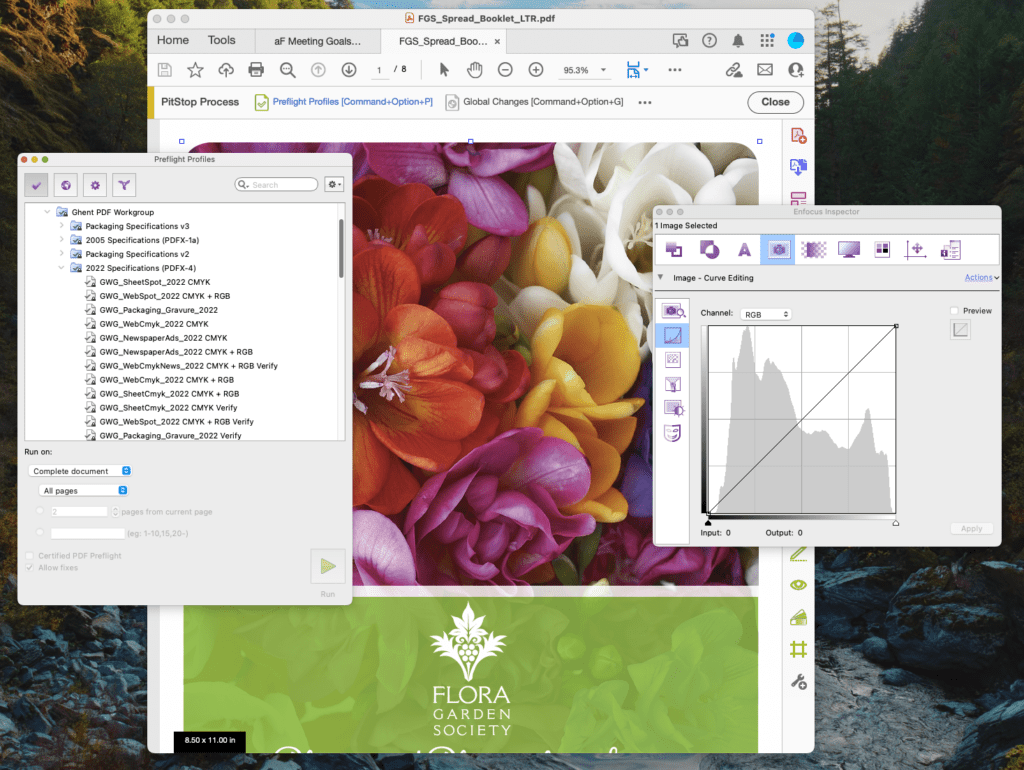Switch to the action lists gear category
Image resolution: width=1024 pixels, height=770 pixels.
coord(95,185)
